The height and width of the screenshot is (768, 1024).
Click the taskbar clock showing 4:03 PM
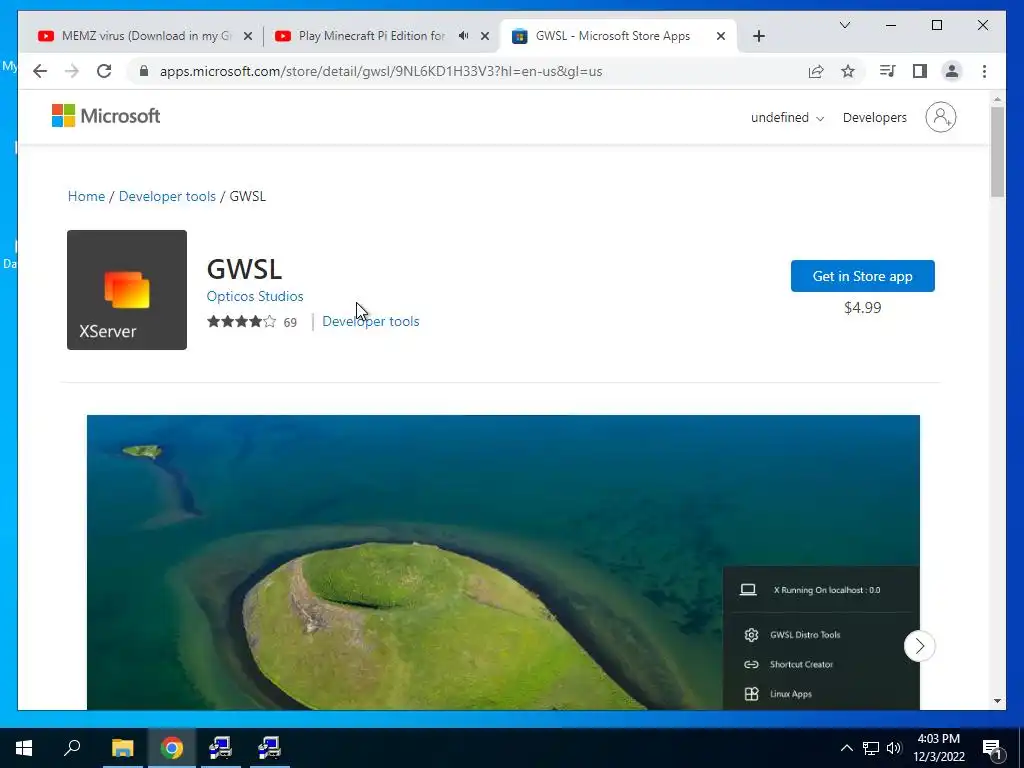click(x=938, y=748)
